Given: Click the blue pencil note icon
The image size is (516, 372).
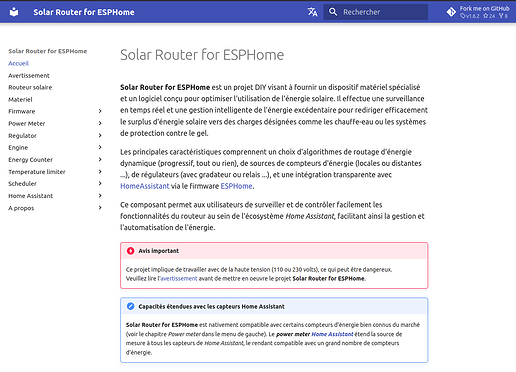Looking at the screenshot, I should tap(130, 306).
